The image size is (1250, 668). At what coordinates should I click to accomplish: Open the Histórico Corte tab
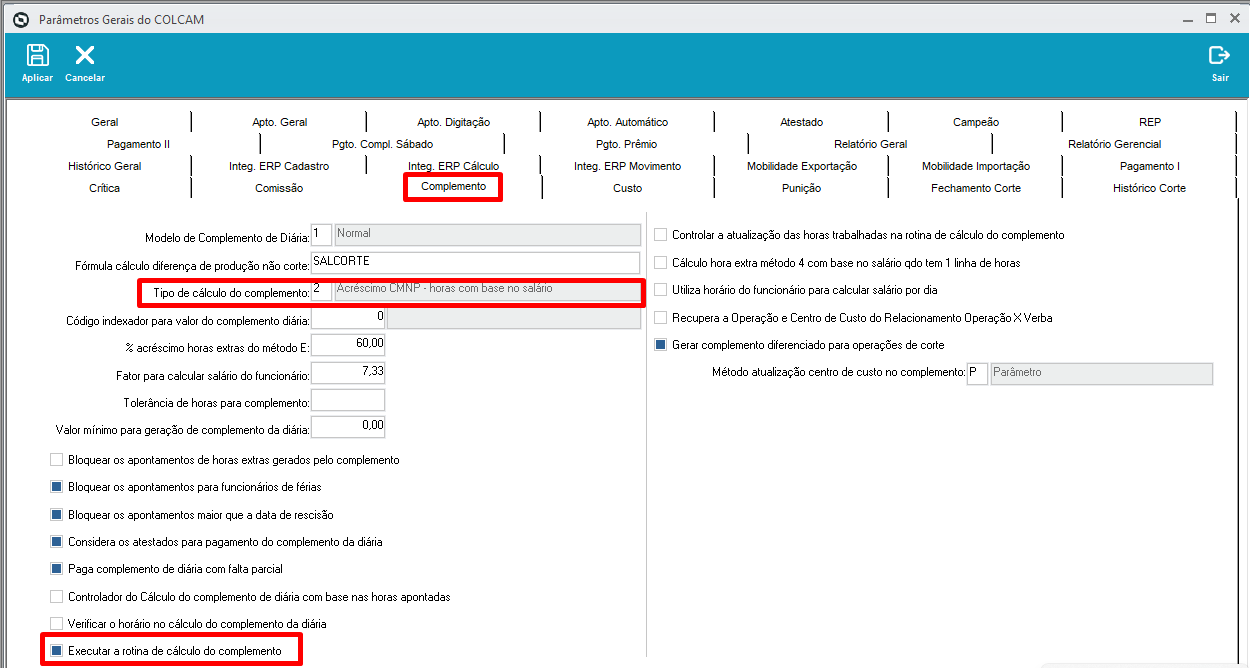click(x=1150, y=188)
